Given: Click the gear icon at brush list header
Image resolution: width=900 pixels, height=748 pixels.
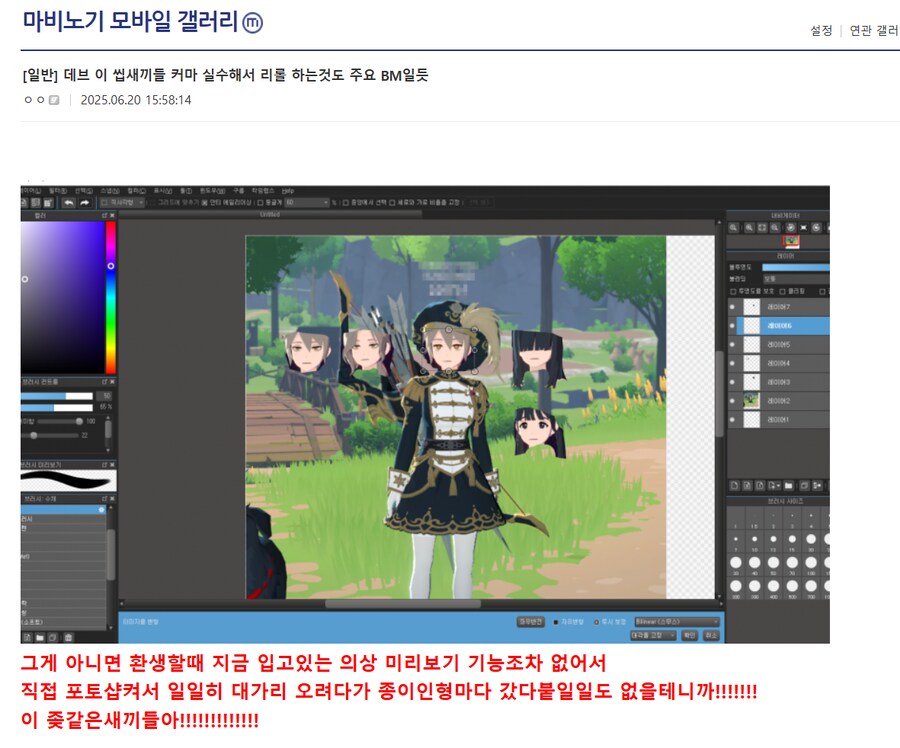Looking at the screenshot, I should (x=102, y=510).
